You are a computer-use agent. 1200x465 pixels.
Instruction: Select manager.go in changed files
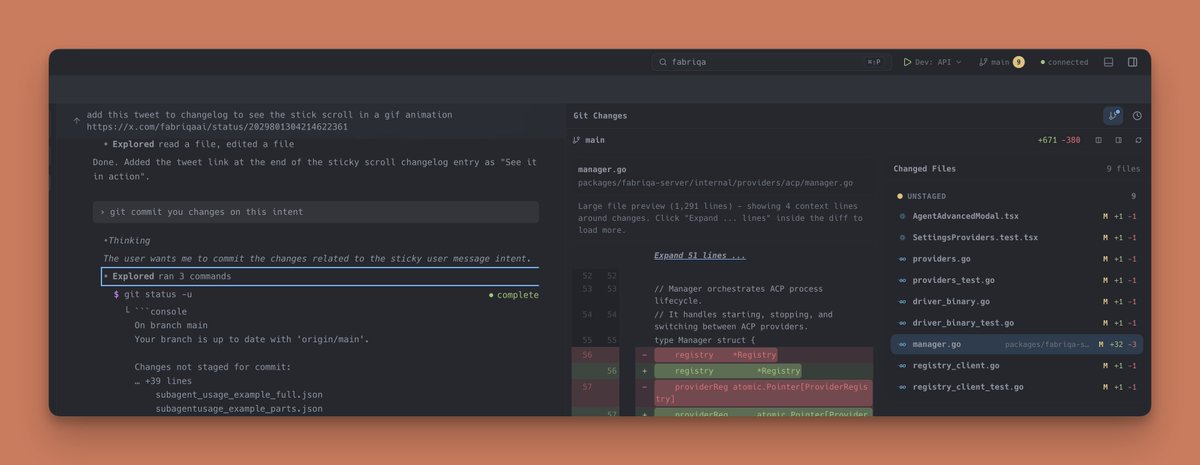click(x=1016, y=344)
